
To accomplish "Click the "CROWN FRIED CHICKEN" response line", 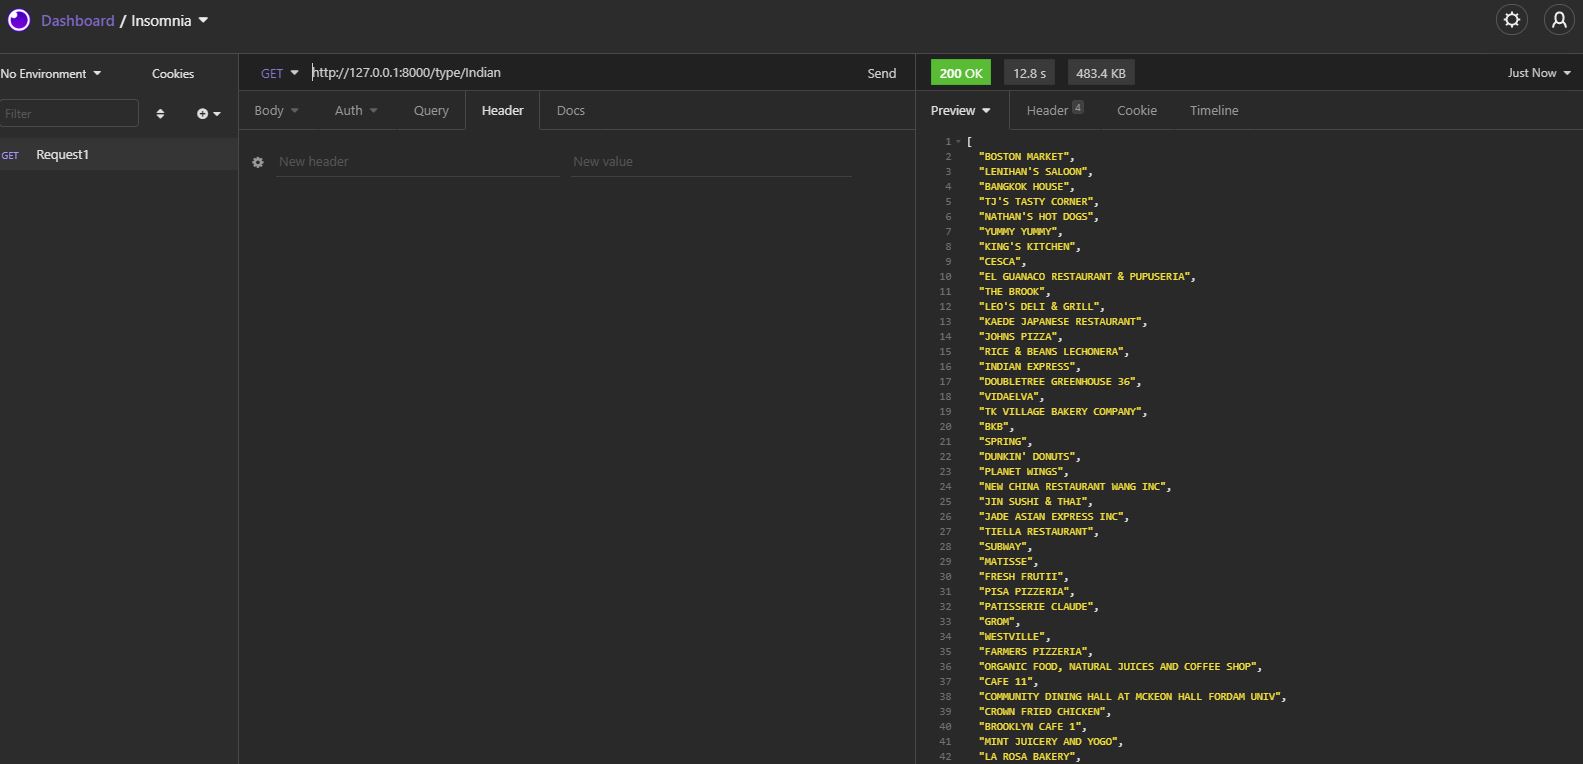I will click(x=1045, y=712).
